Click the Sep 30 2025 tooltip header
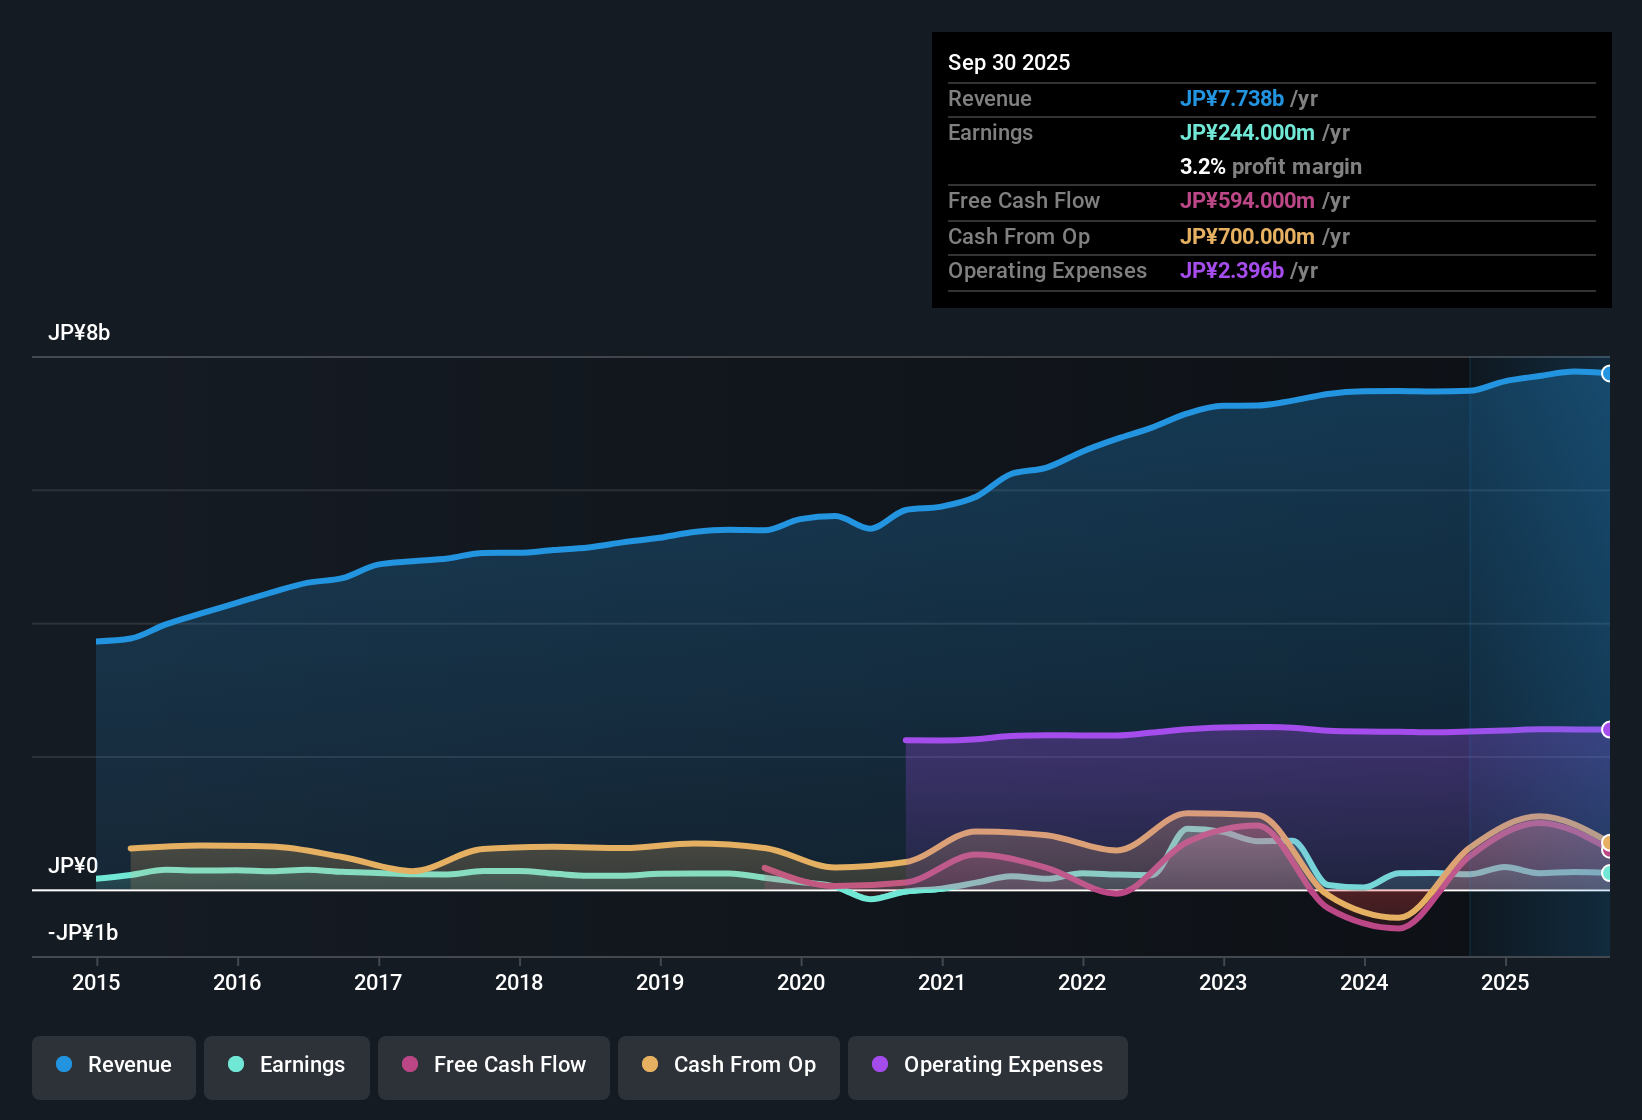This screenshot has width=1642, height=1120. 1009,62
